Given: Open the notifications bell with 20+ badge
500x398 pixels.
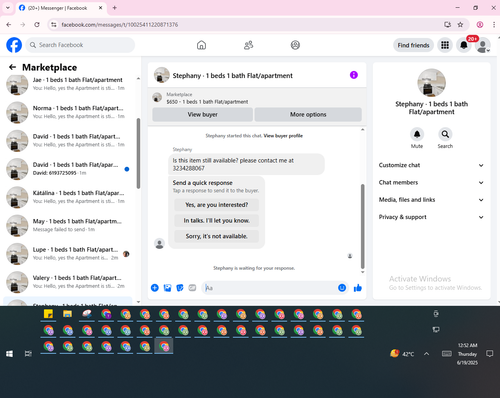Looking at the screenshot, I should 464,45.
